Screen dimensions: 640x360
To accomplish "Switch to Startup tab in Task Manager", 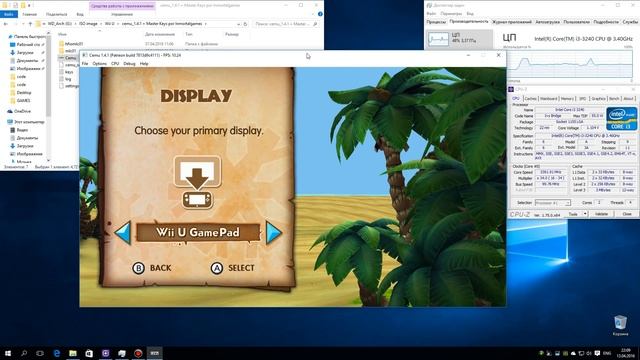I will click(x=547, y=22).
